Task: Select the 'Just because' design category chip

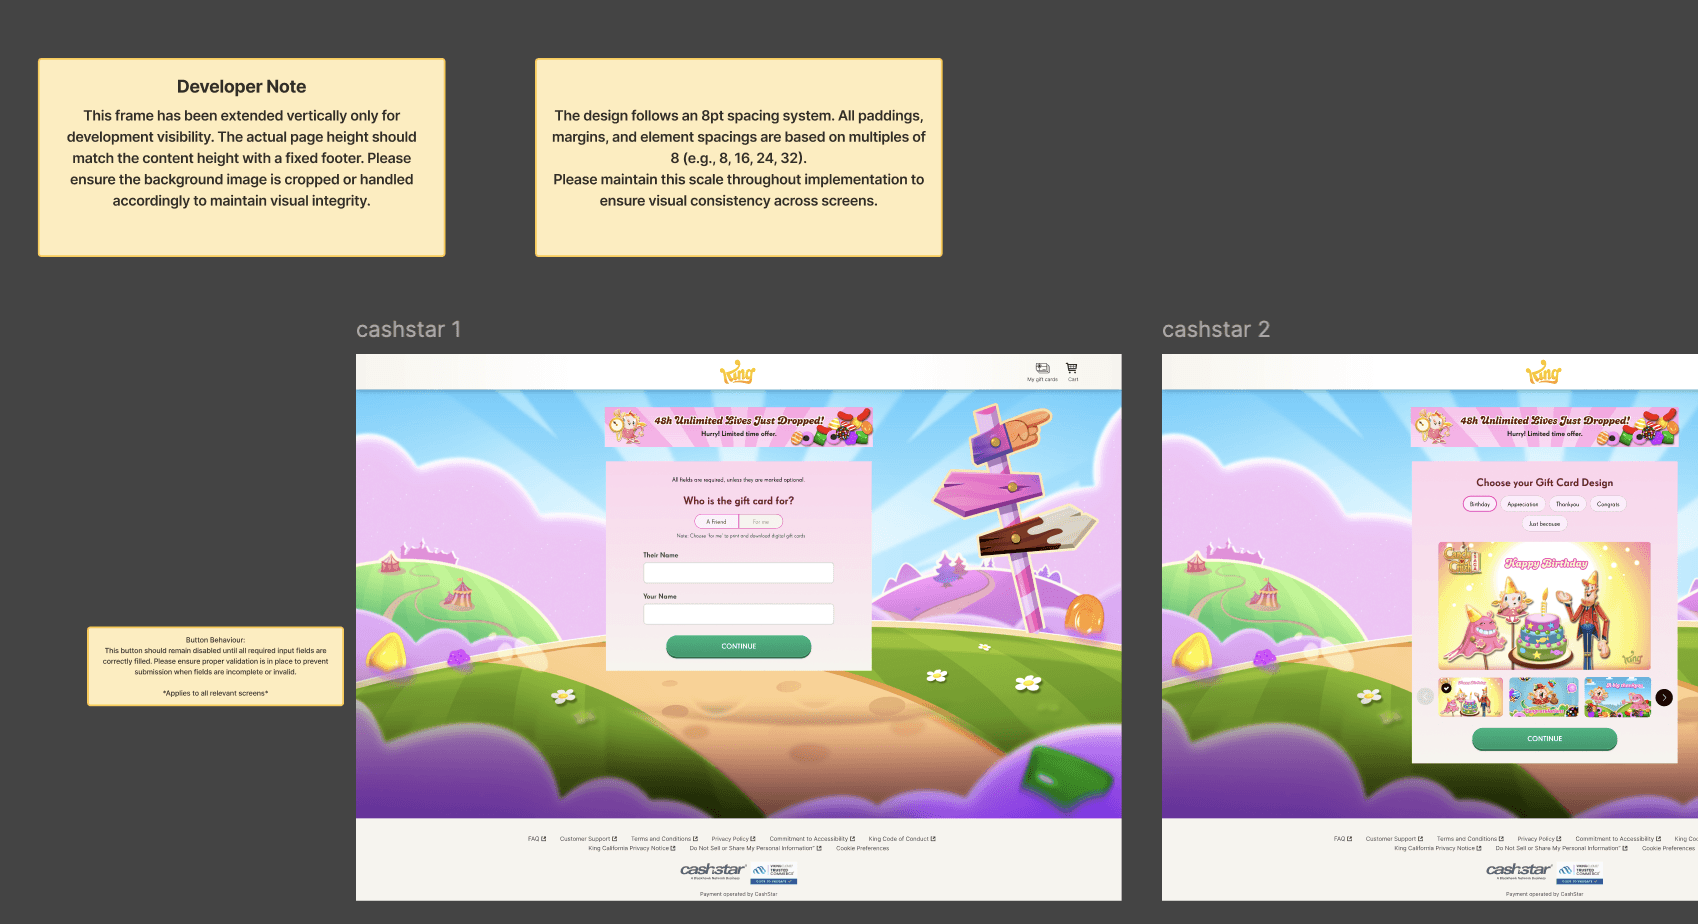Action: pos(1544,524)
